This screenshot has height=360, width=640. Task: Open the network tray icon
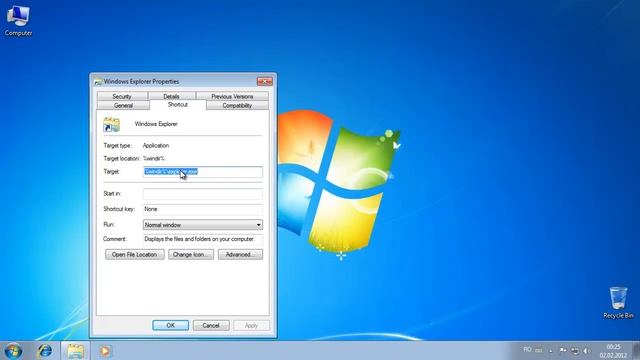pos(575,351)
